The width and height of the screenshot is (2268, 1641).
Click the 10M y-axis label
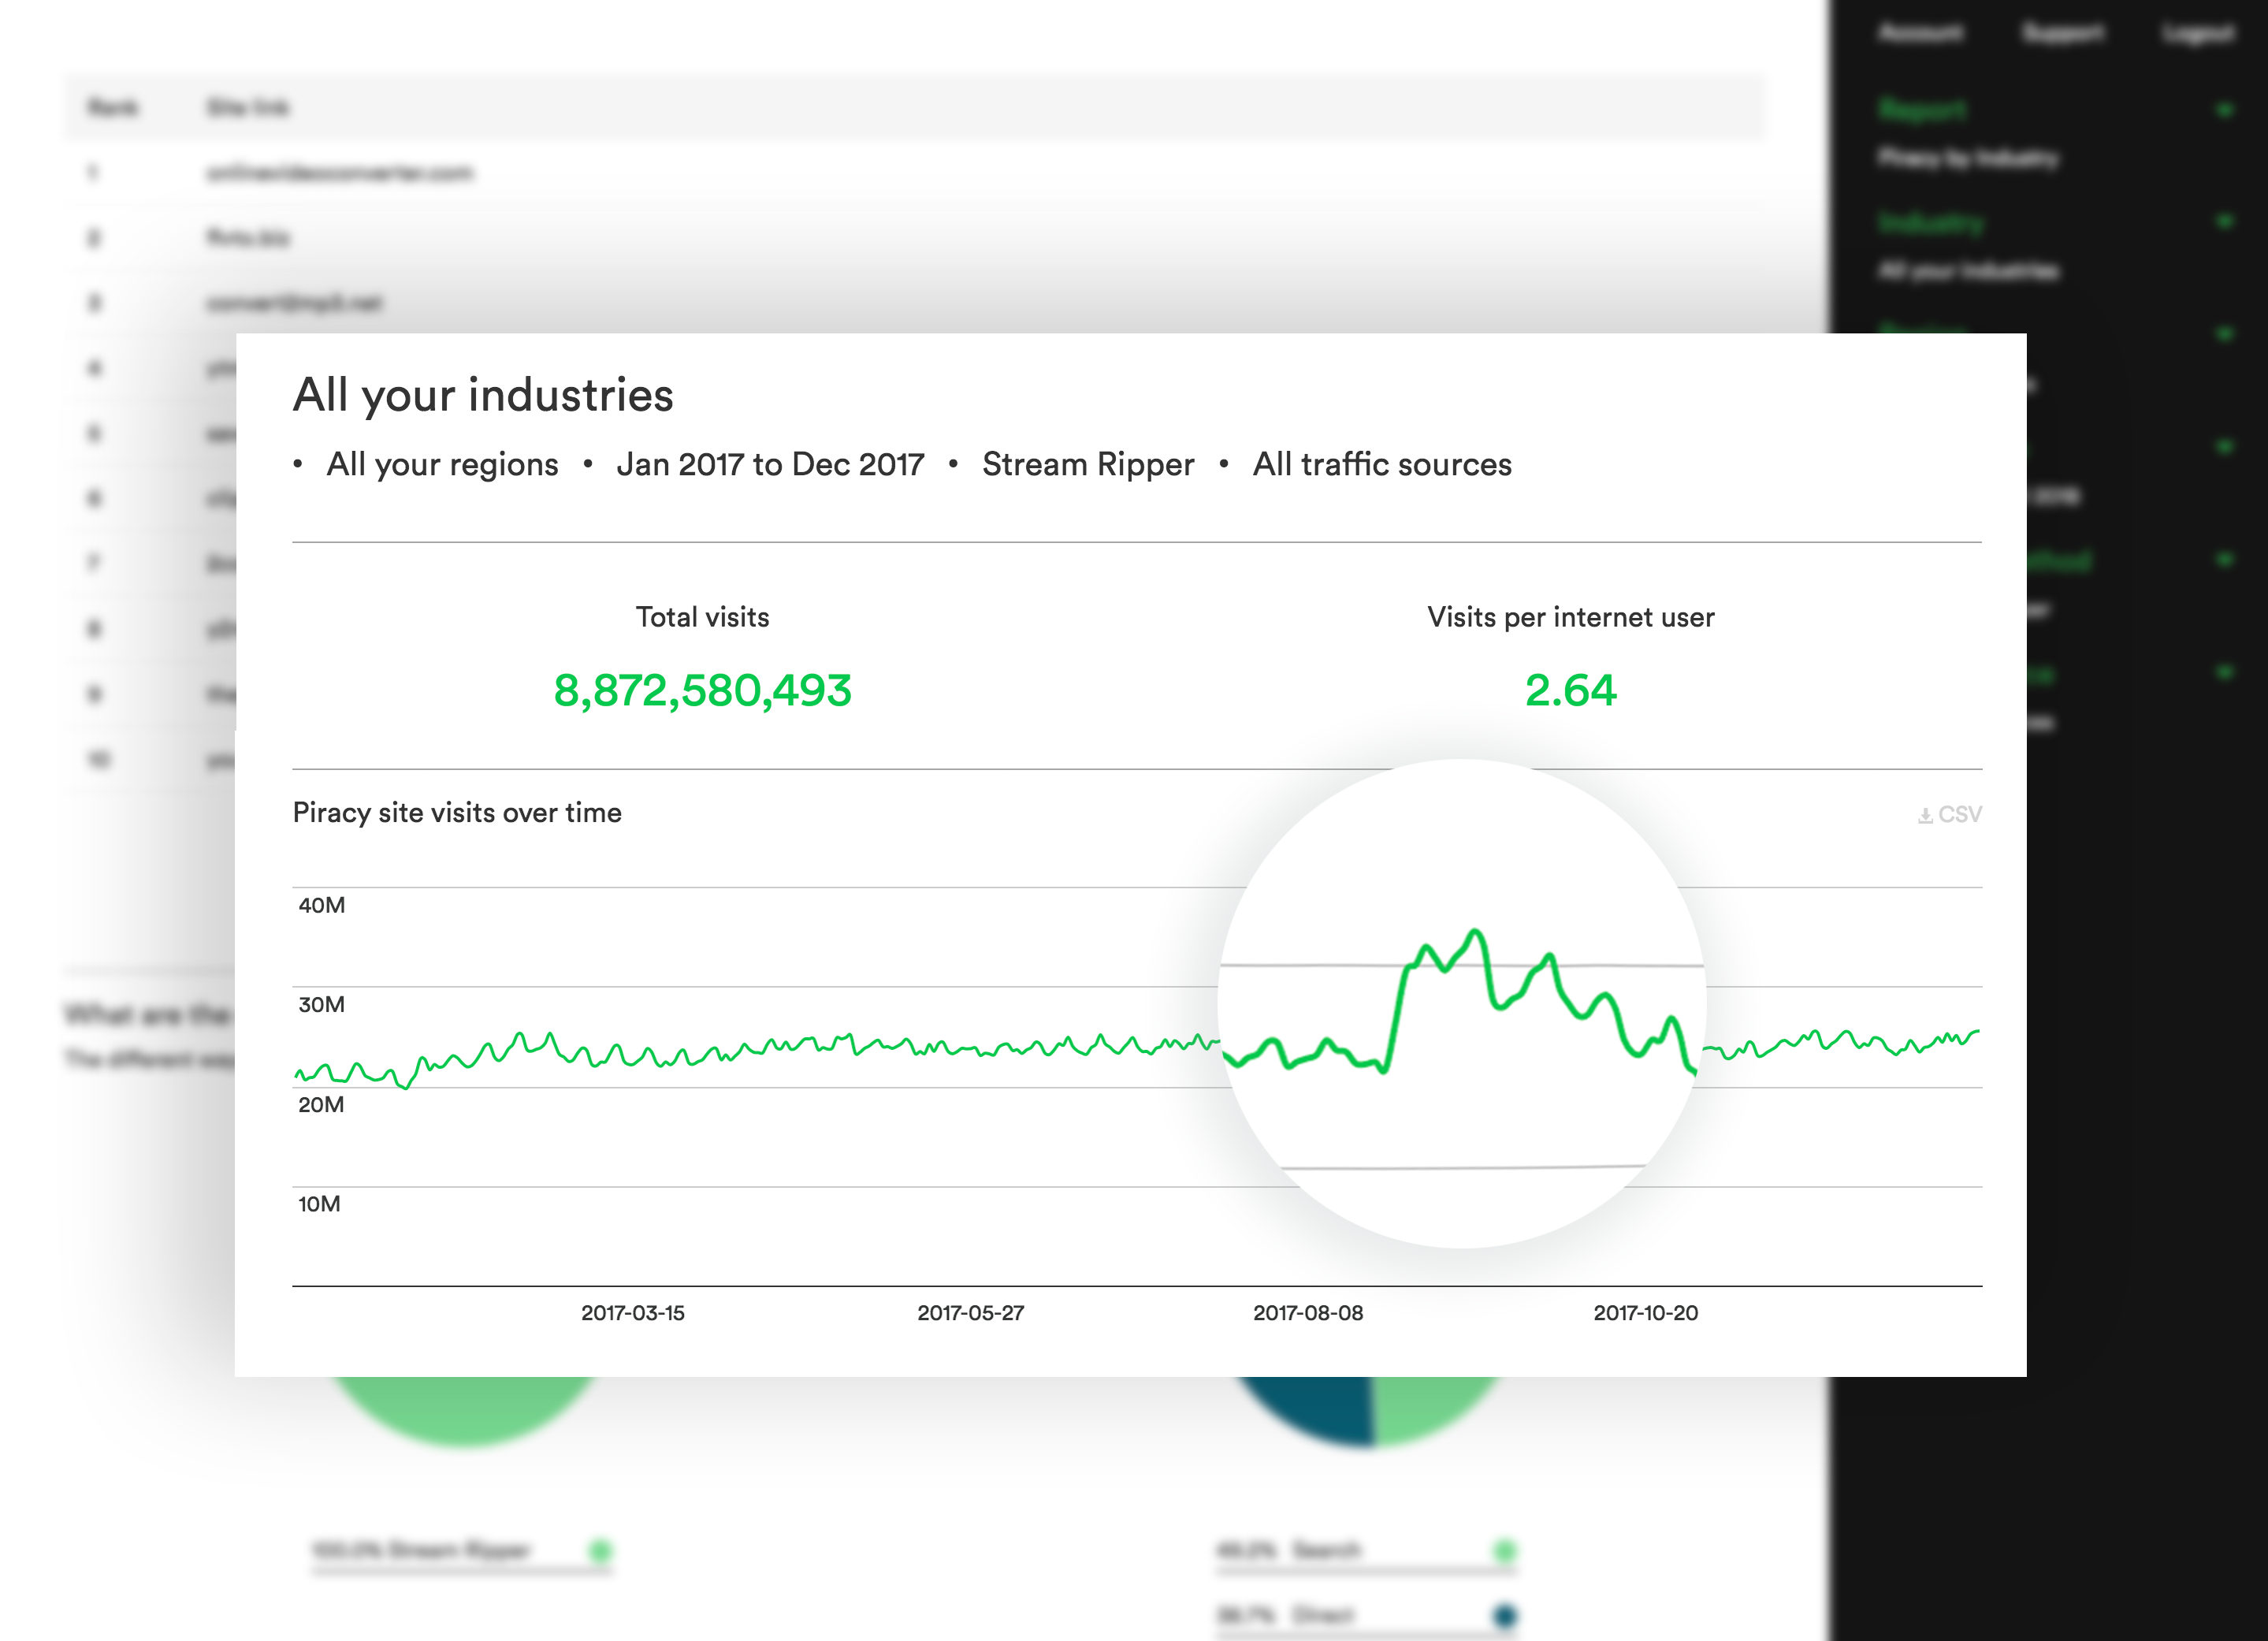point(319,1204)
